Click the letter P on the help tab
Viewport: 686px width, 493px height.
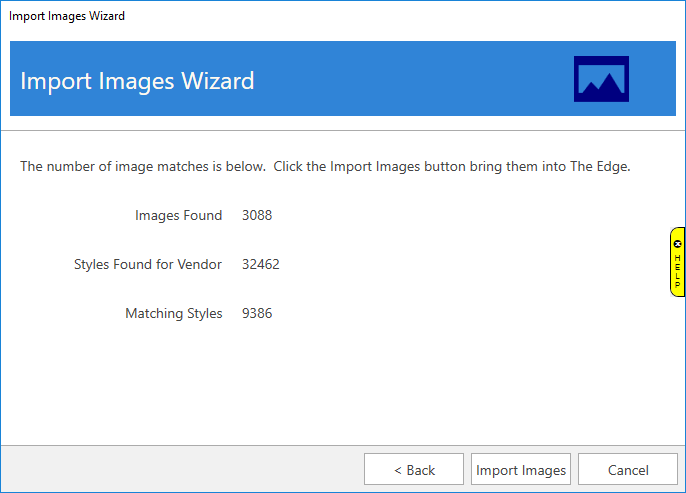click(x=677, y=285)
